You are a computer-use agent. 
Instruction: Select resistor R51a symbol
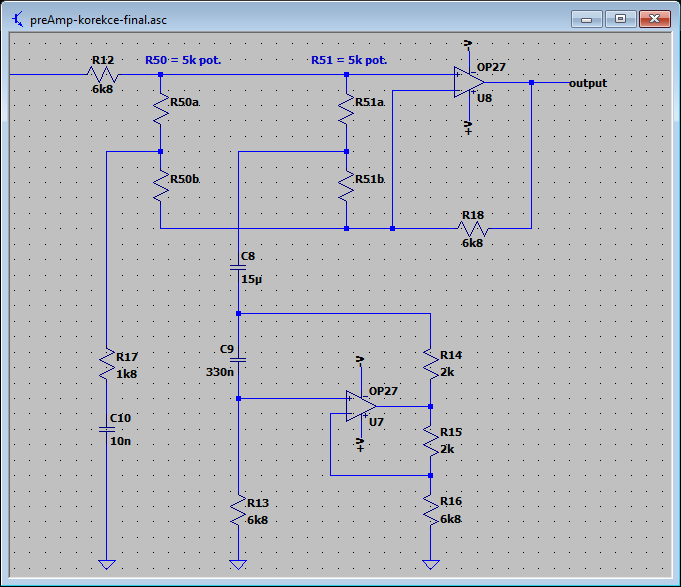(x=346, y=109)
